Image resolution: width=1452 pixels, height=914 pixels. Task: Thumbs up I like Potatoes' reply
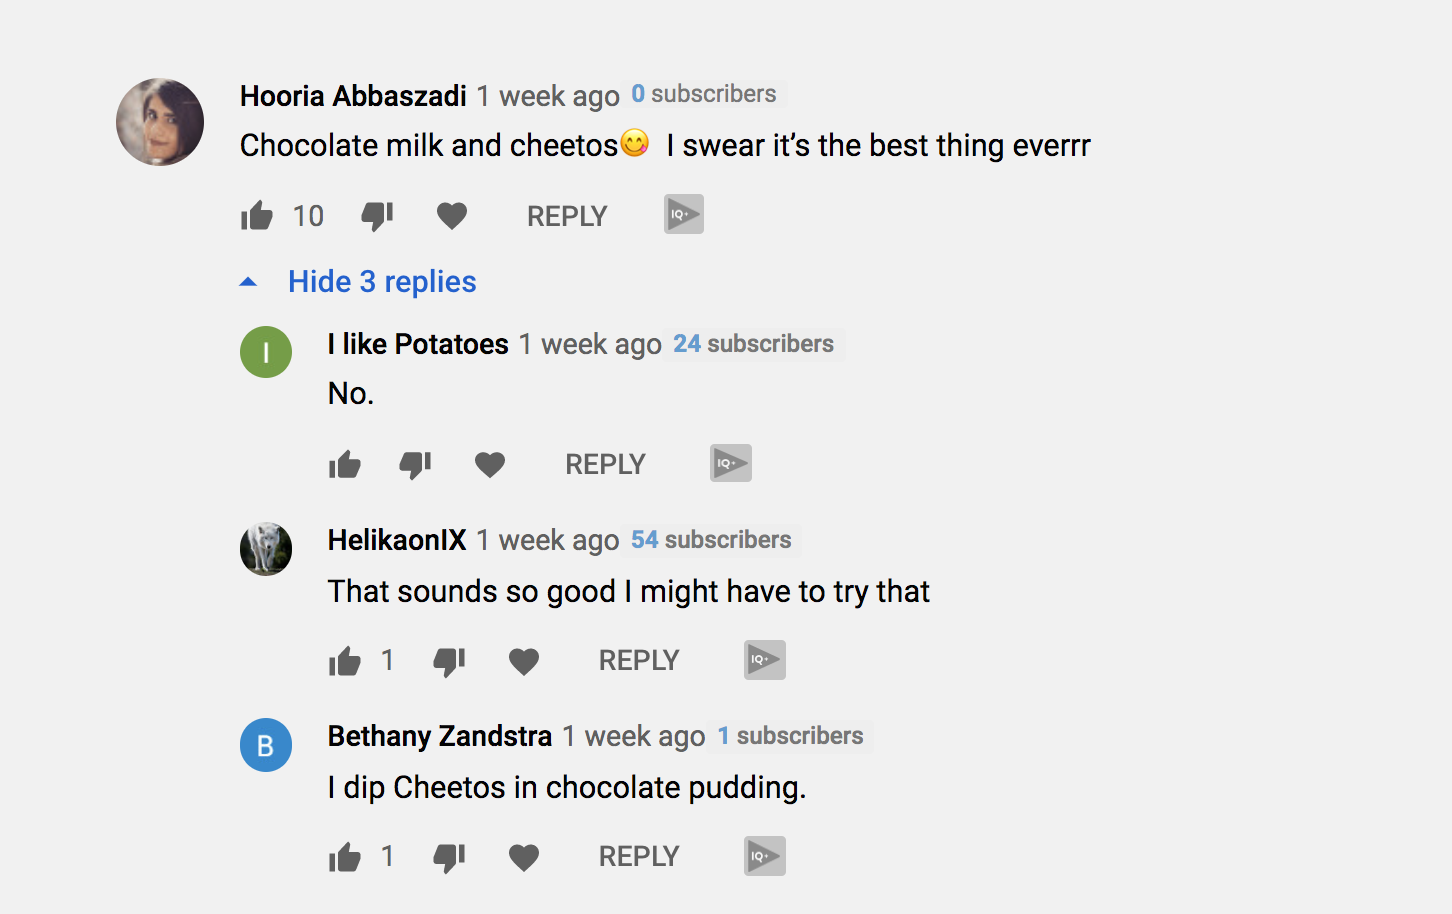click(x=345, y=464)
